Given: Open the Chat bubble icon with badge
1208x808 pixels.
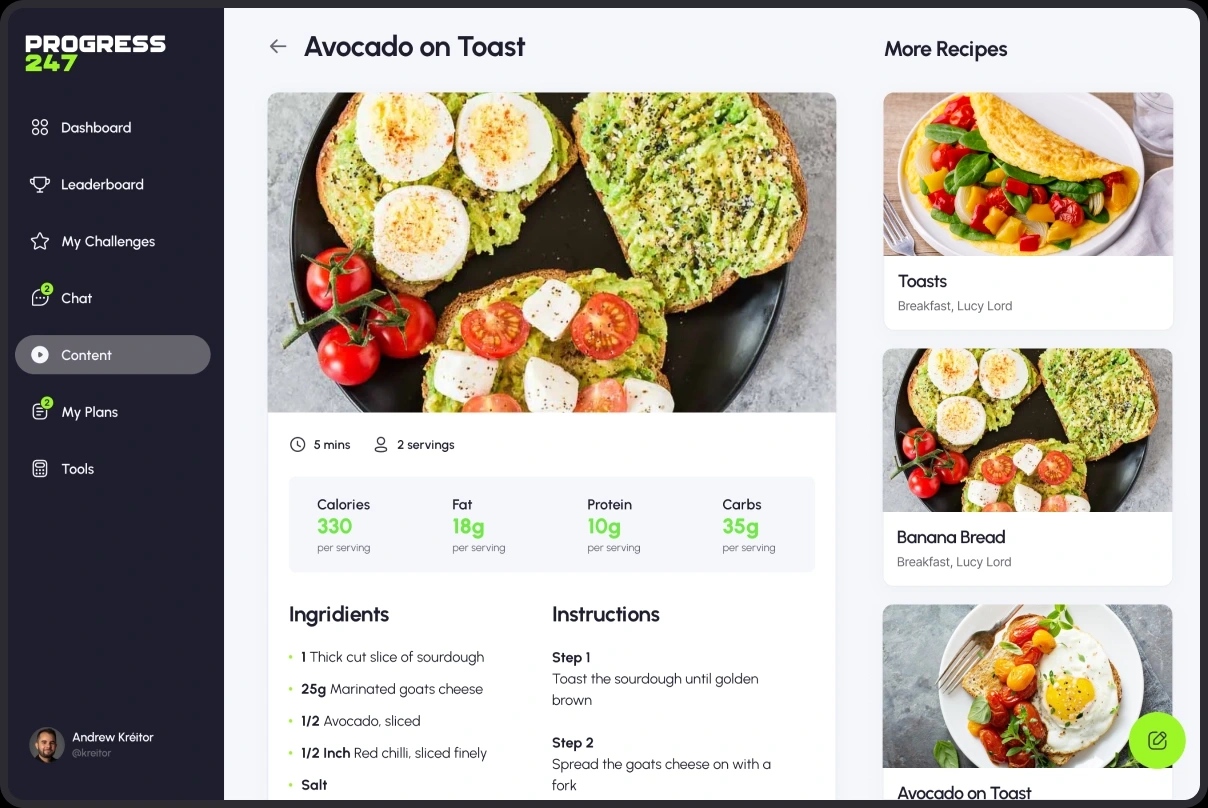Looking at the screenshot, I should tap(40, 298).
